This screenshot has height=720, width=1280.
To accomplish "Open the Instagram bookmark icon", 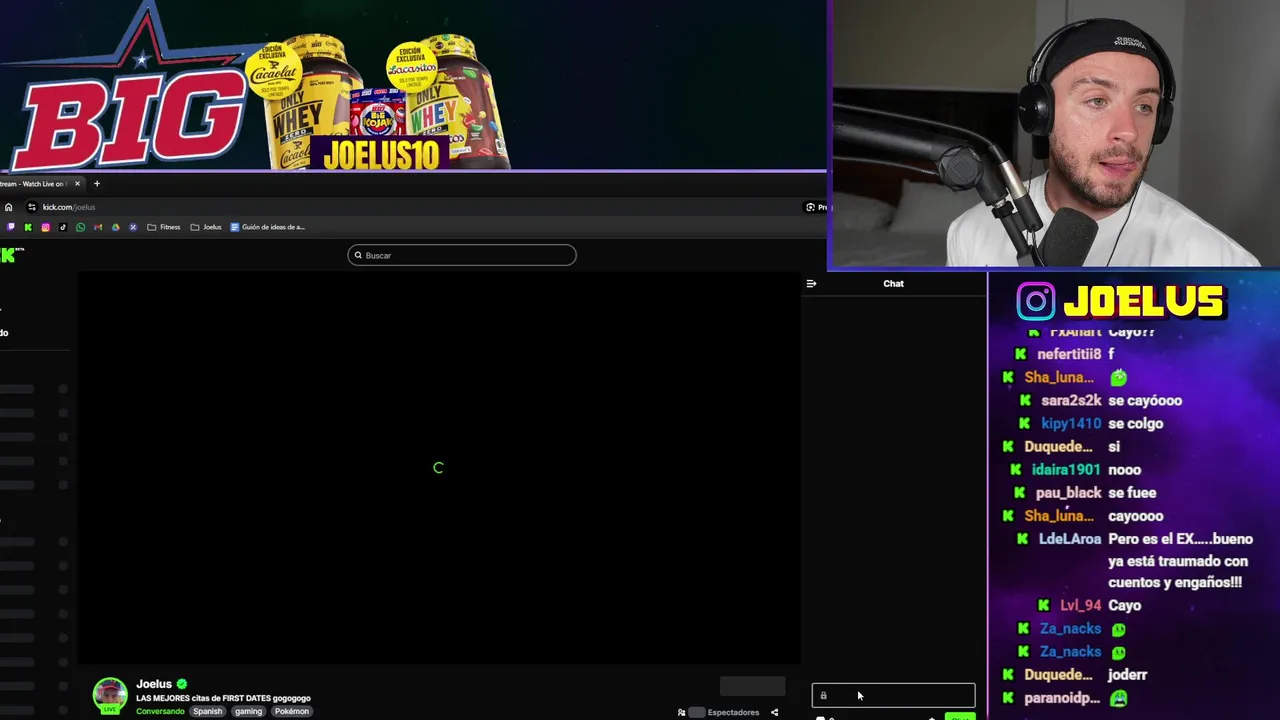I will (45, 227).
